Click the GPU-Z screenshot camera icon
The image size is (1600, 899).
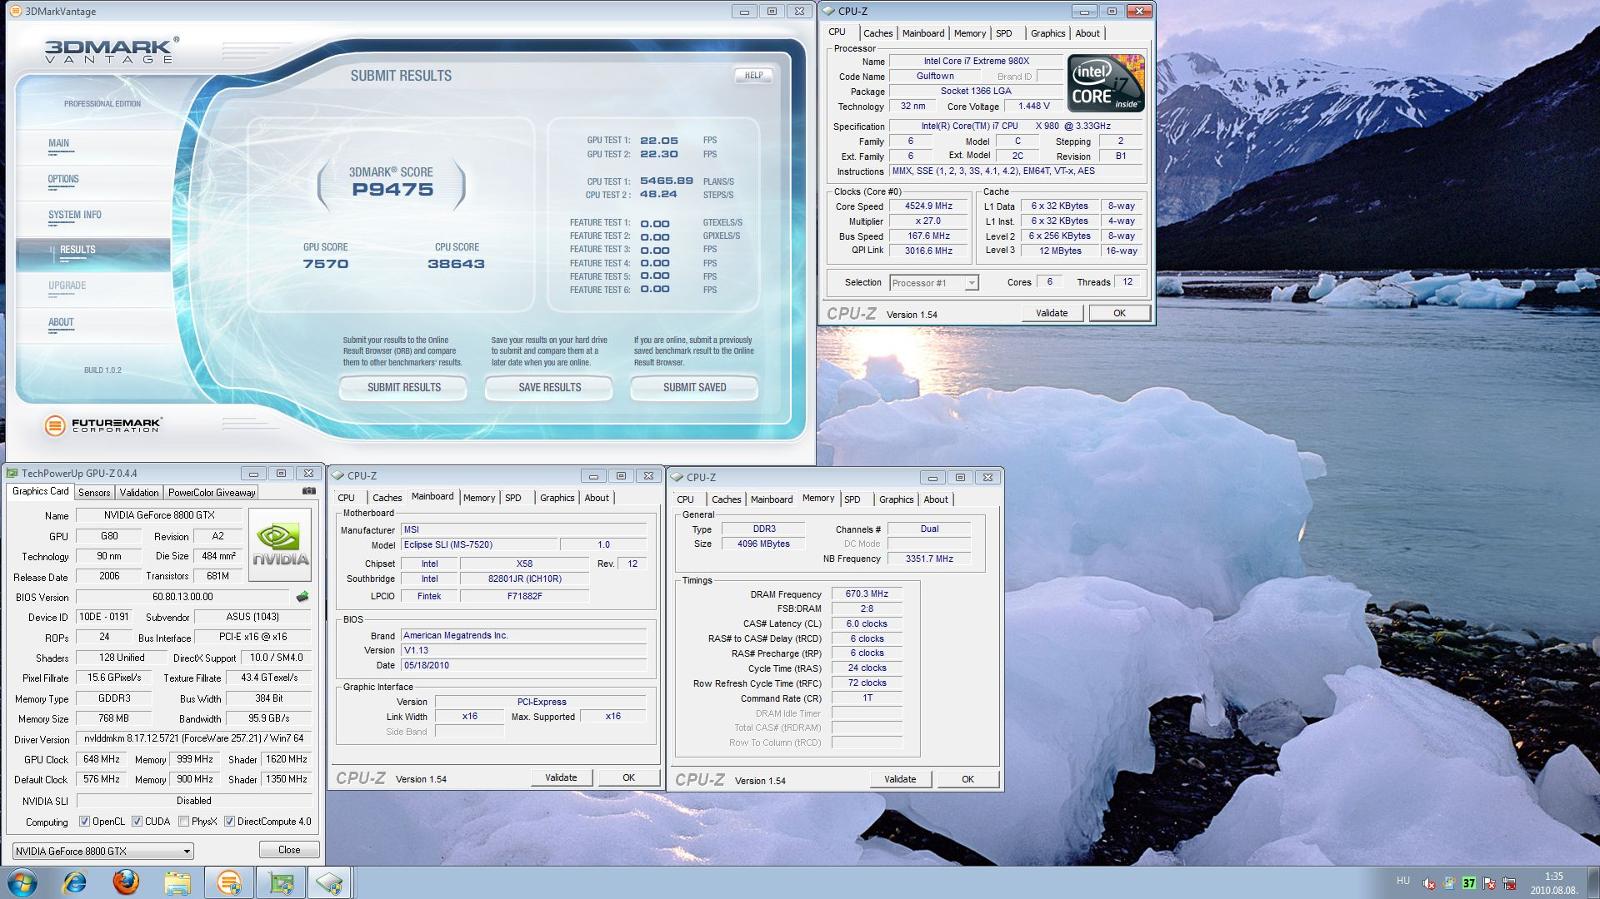coord(309,491)
